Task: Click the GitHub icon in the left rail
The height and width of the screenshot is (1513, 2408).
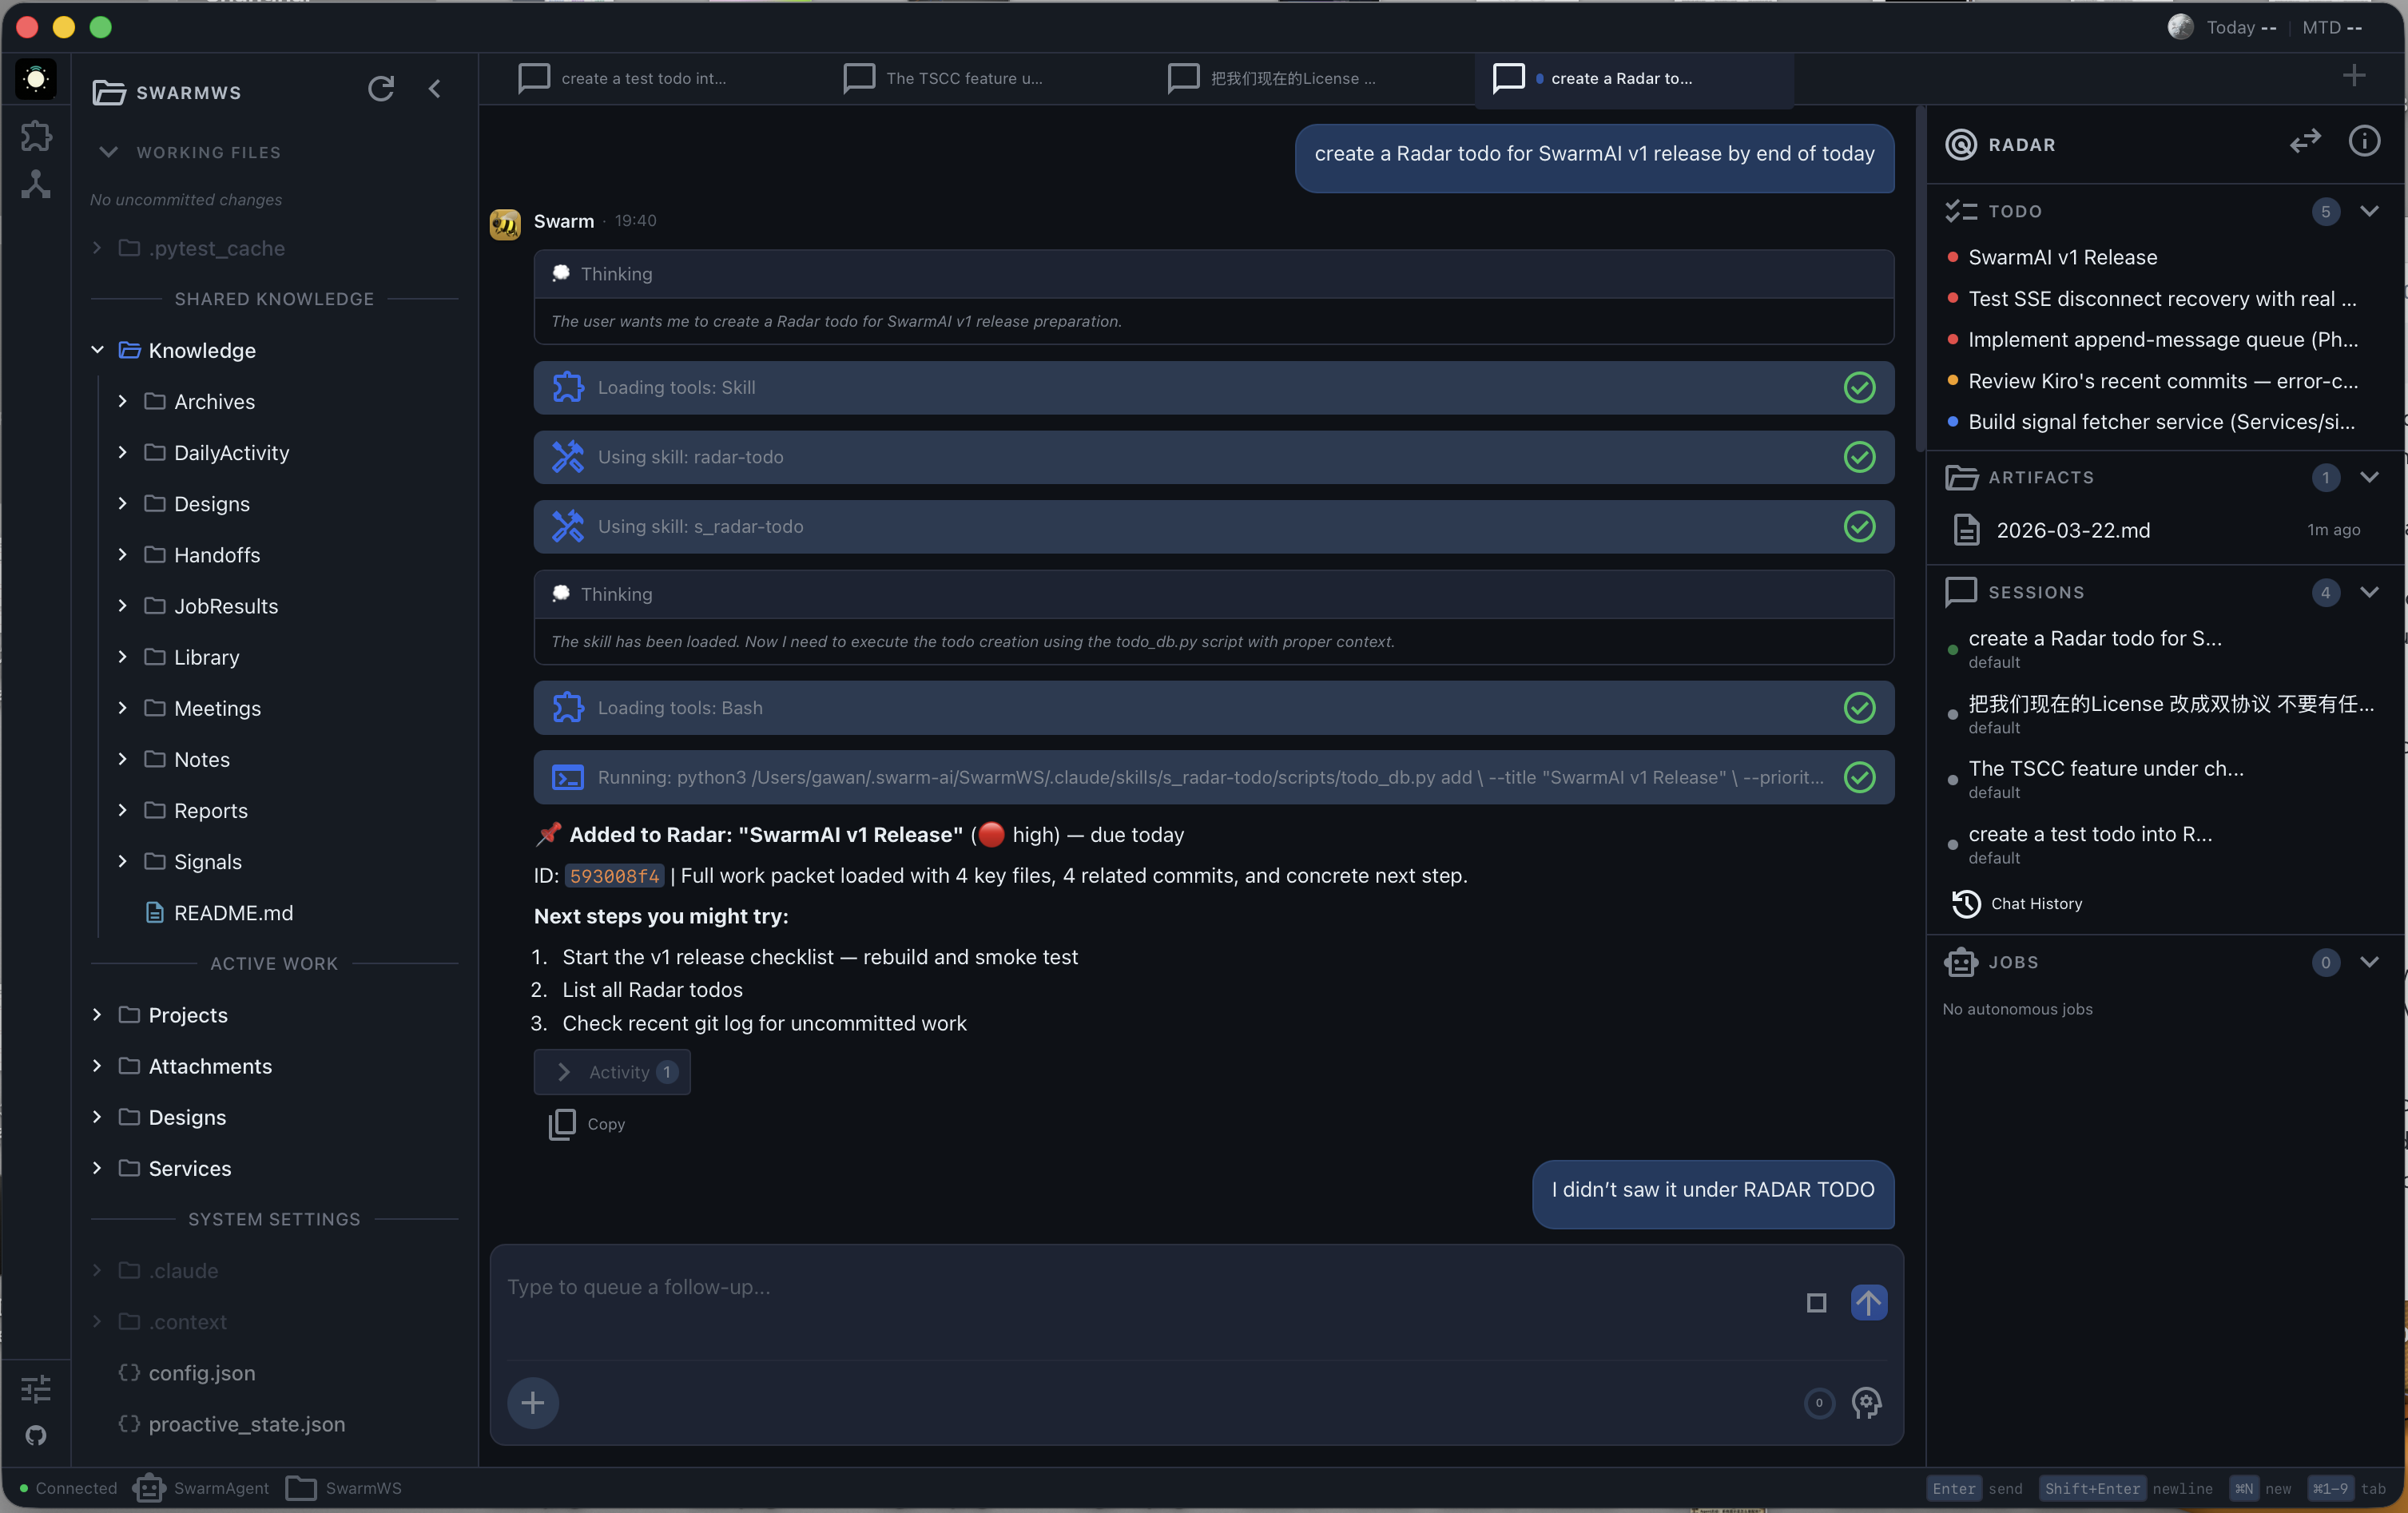Action: click(x=35, y=1437)
